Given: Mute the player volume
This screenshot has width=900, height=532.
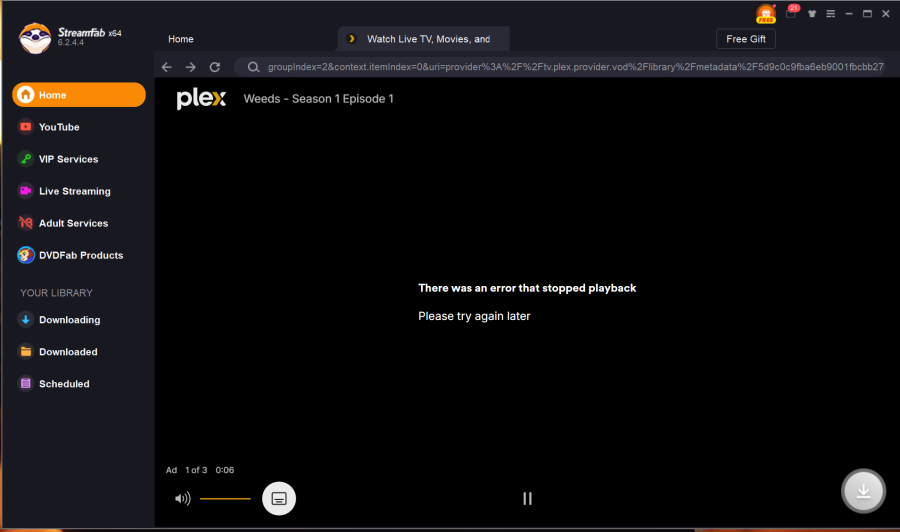Looking at the screenshot, I should tap(183, 499).
